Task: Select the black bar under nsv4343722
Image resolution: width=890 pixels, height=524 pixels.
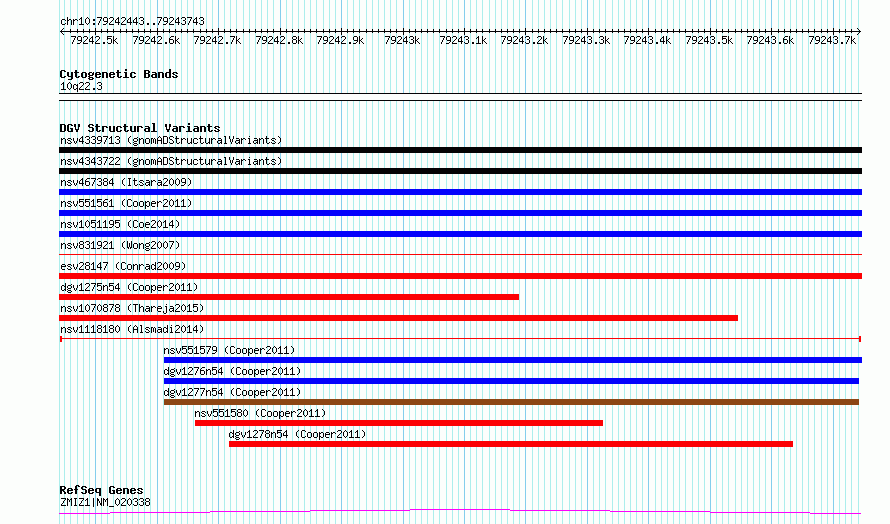Action: (x=460, y=171)
